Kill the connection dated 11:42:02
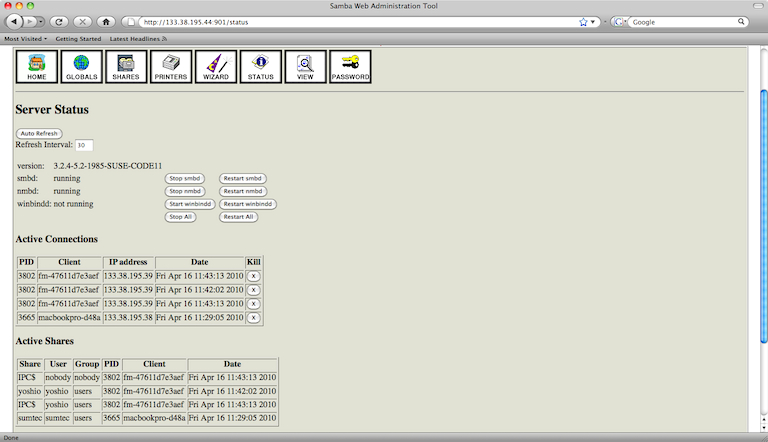 point(253,290)
